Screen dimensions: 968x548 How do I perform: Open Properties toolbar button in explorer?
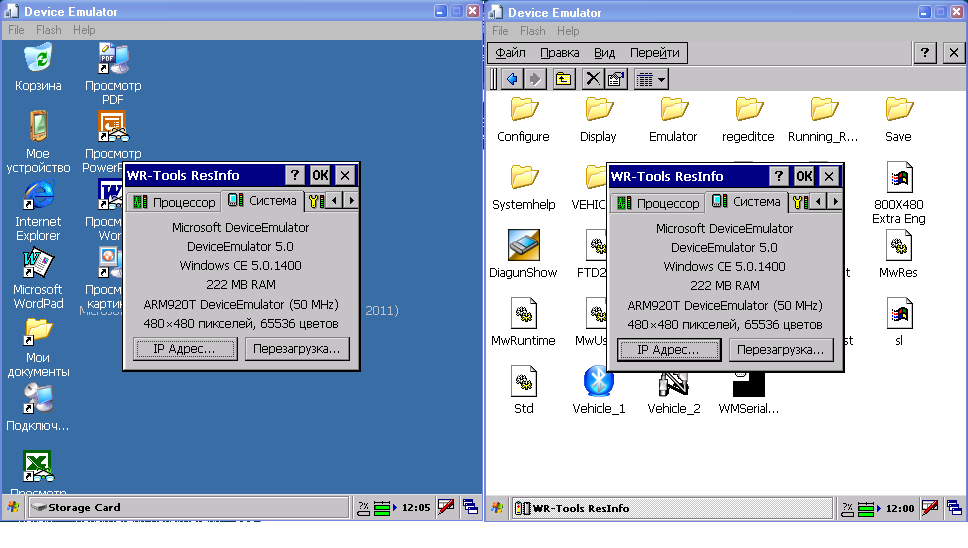[616, 79]
